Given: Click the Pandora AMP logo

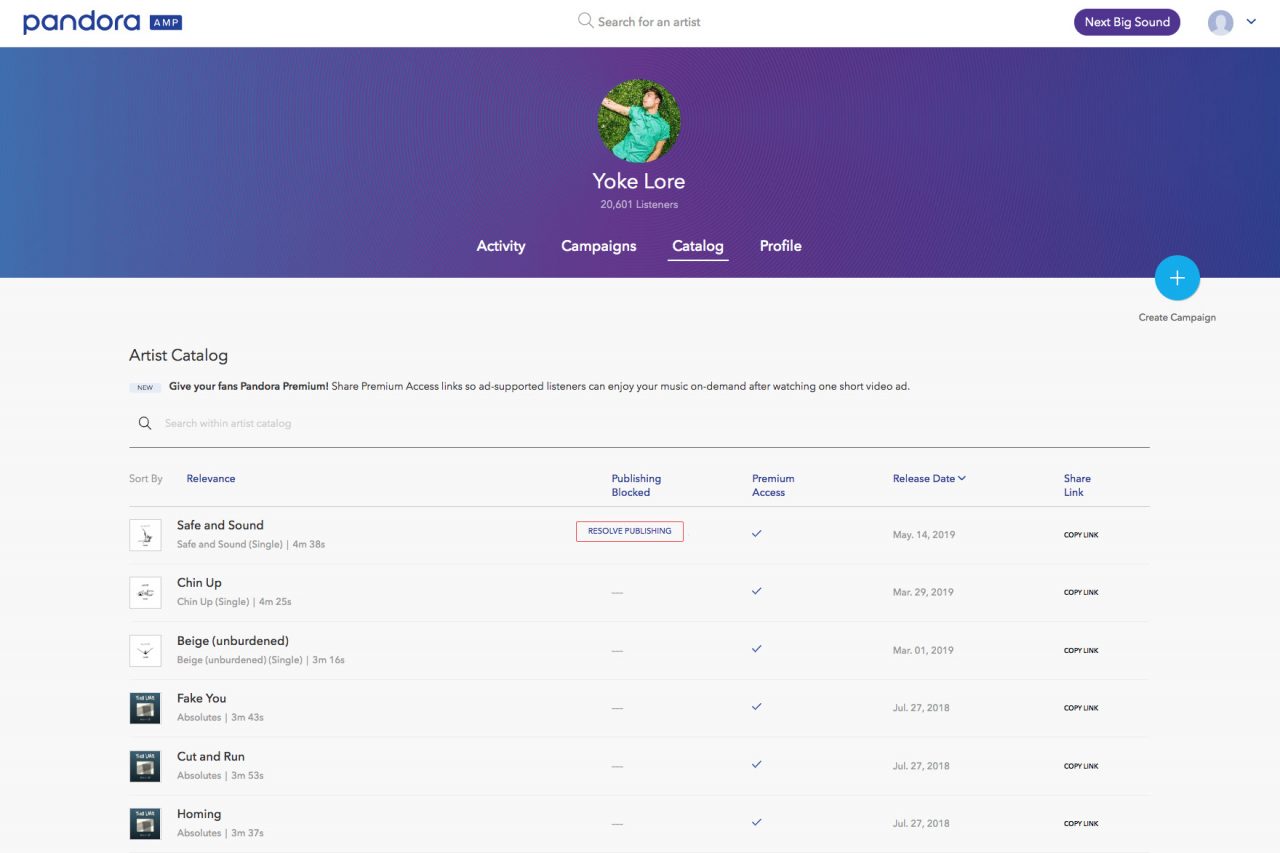Looking at the screenshot, I should tap(102, 22).
